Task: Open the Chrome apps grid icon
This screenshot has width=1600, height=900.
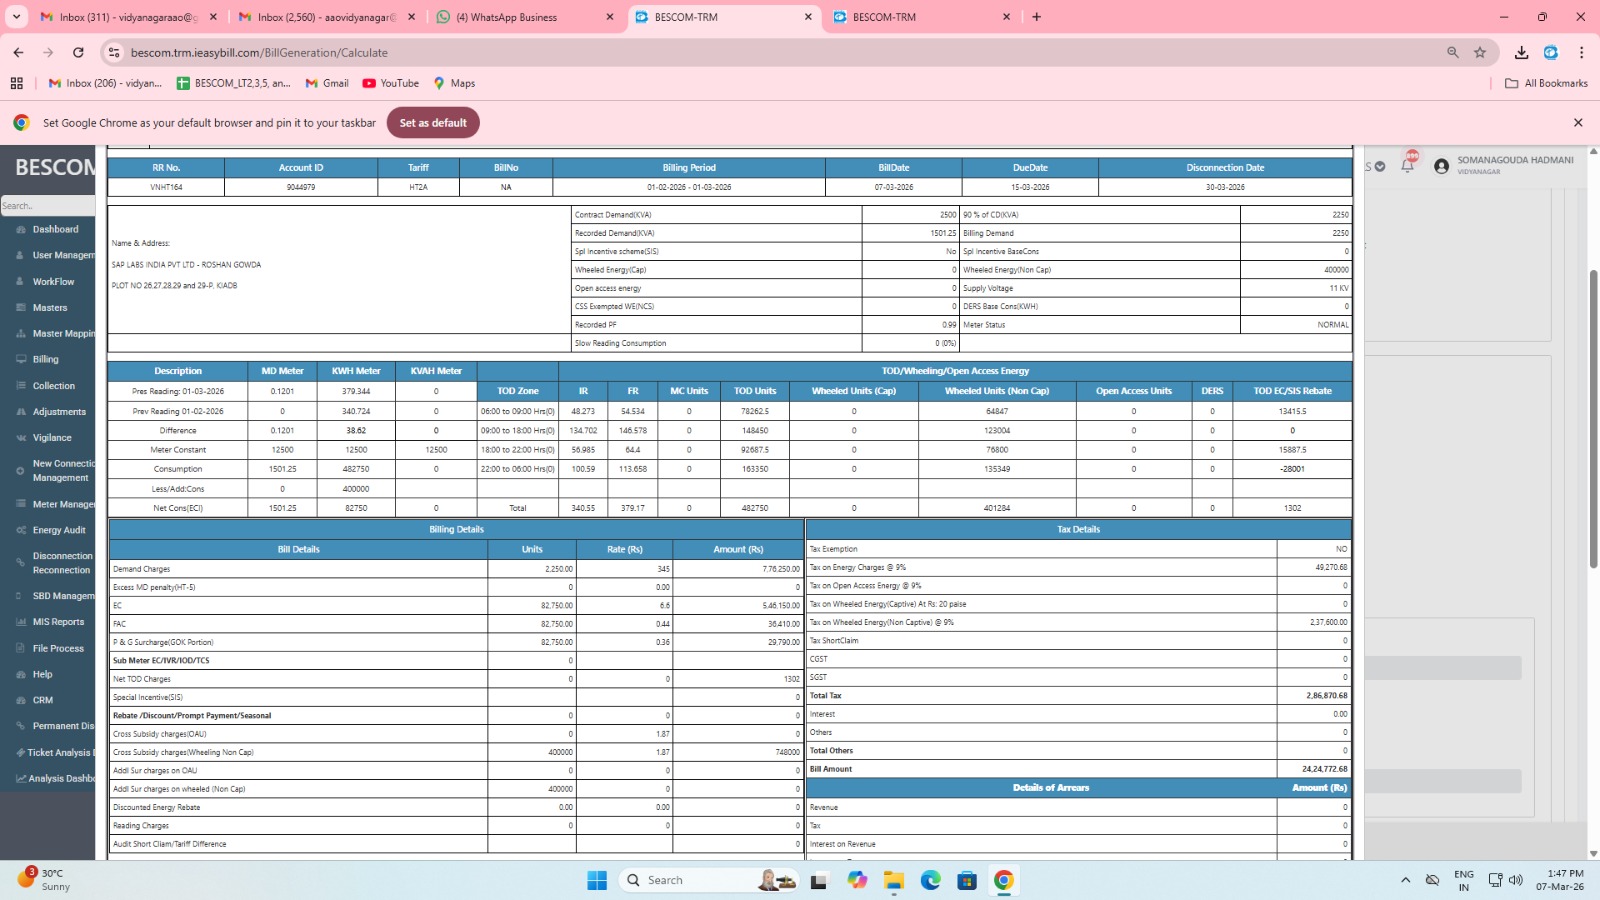Action: pos(17,84)
